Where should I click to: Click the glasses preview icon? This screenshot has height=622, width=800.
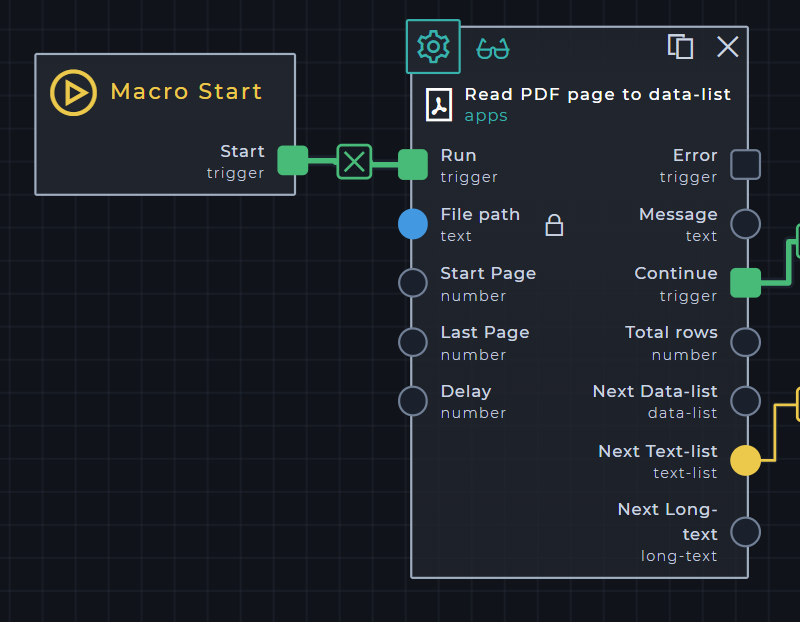[492, 48]
